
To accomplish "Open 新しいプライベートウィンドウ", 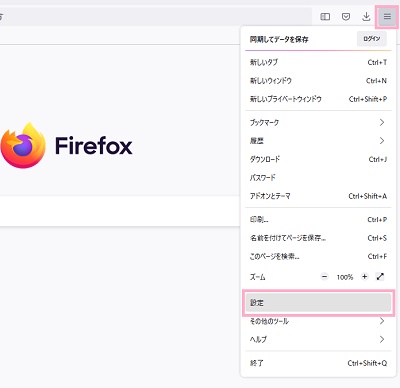I will (x=318, y=99).
